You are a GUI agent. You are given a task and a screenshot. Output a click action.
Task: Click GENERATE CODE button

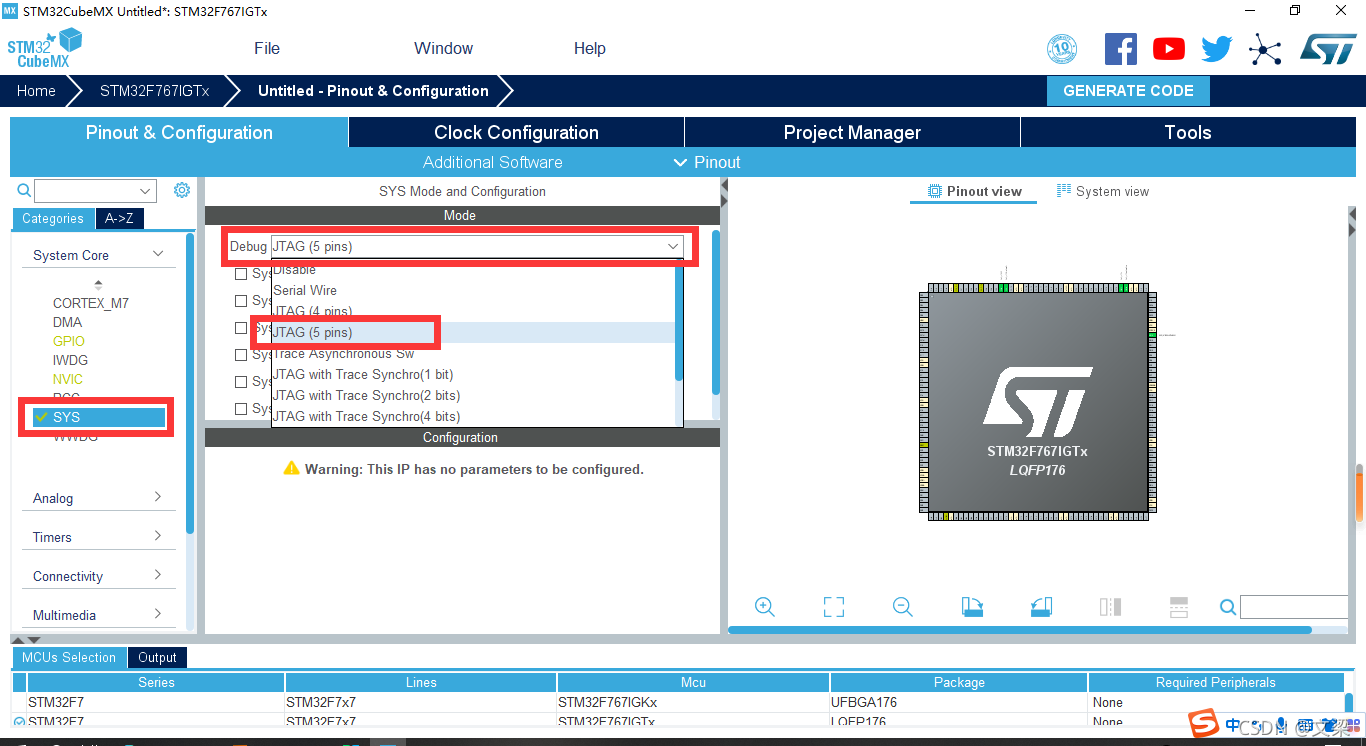(x=1128, y=90)
